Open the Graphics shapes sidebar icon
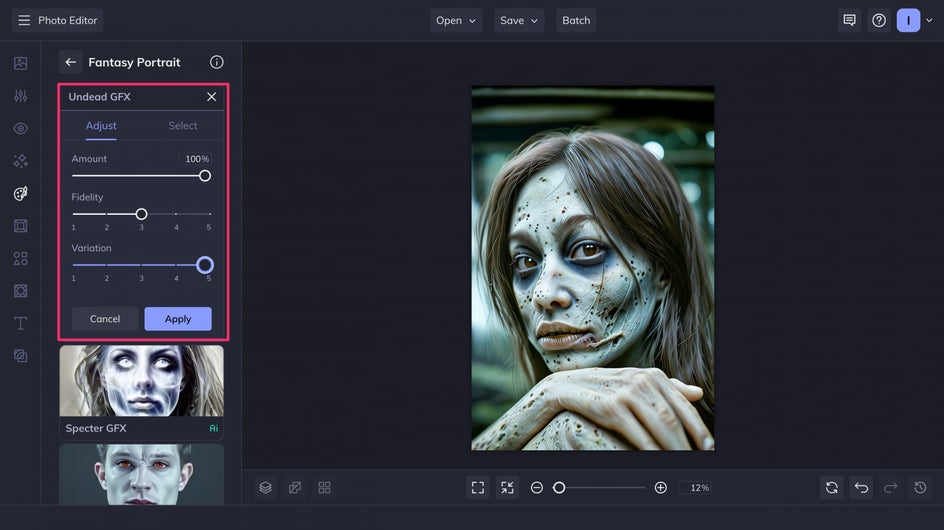Viewport: 944px width, 530px height. [x=20, y=258]
